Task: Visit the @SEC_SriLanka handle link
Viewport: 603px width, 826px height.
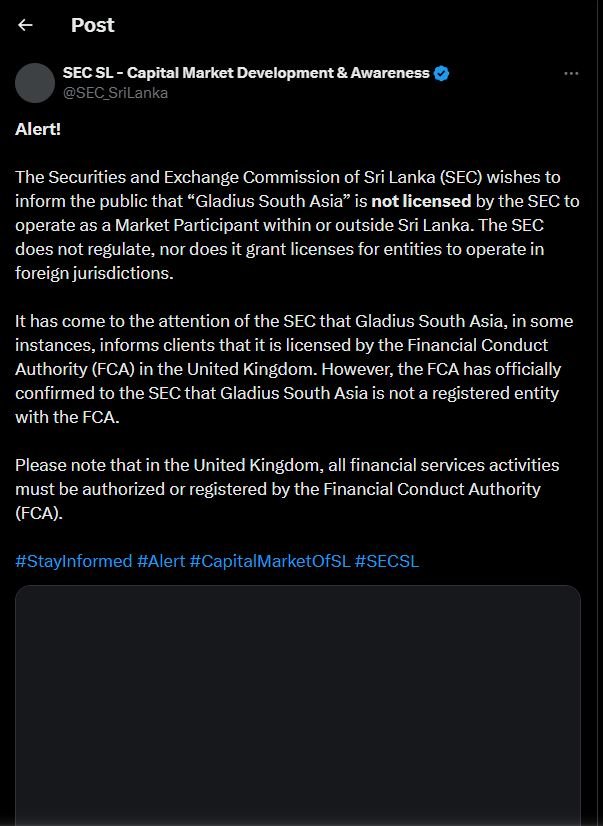Action: 115,93
